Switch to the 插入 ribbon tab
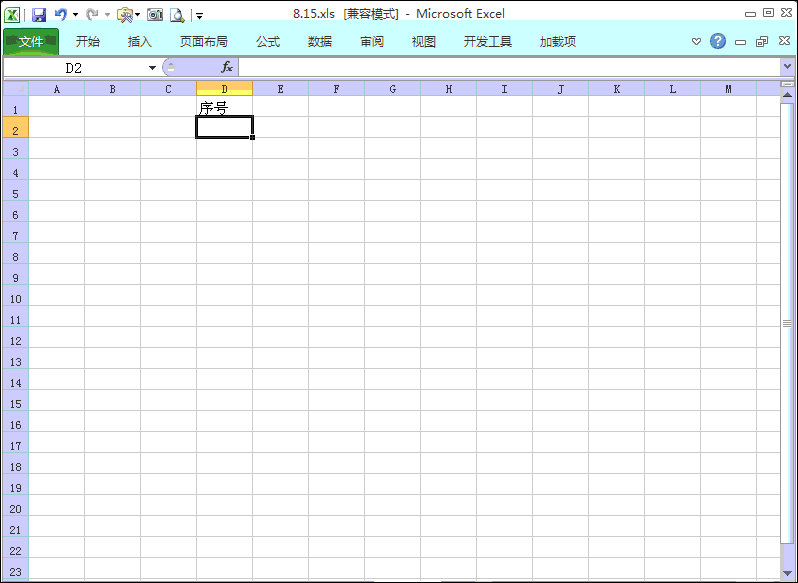798x583 pixels. (139, 41)
